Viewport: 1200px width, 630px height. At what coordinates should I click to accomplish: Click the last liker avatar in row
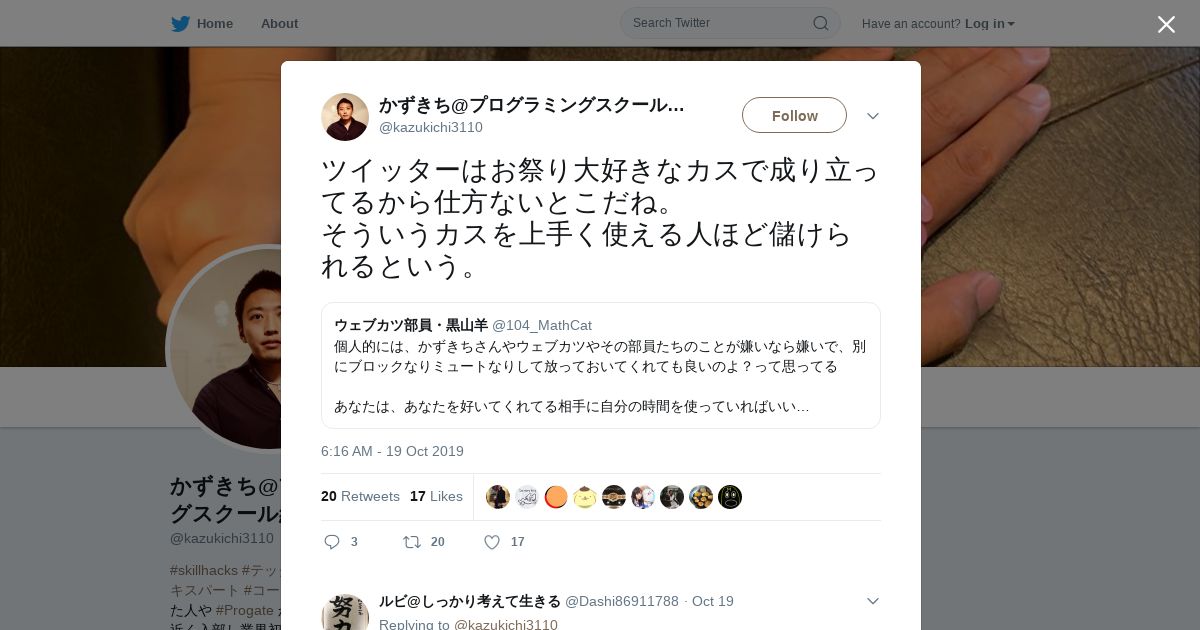pyautogui.click(x=730, y=497)
